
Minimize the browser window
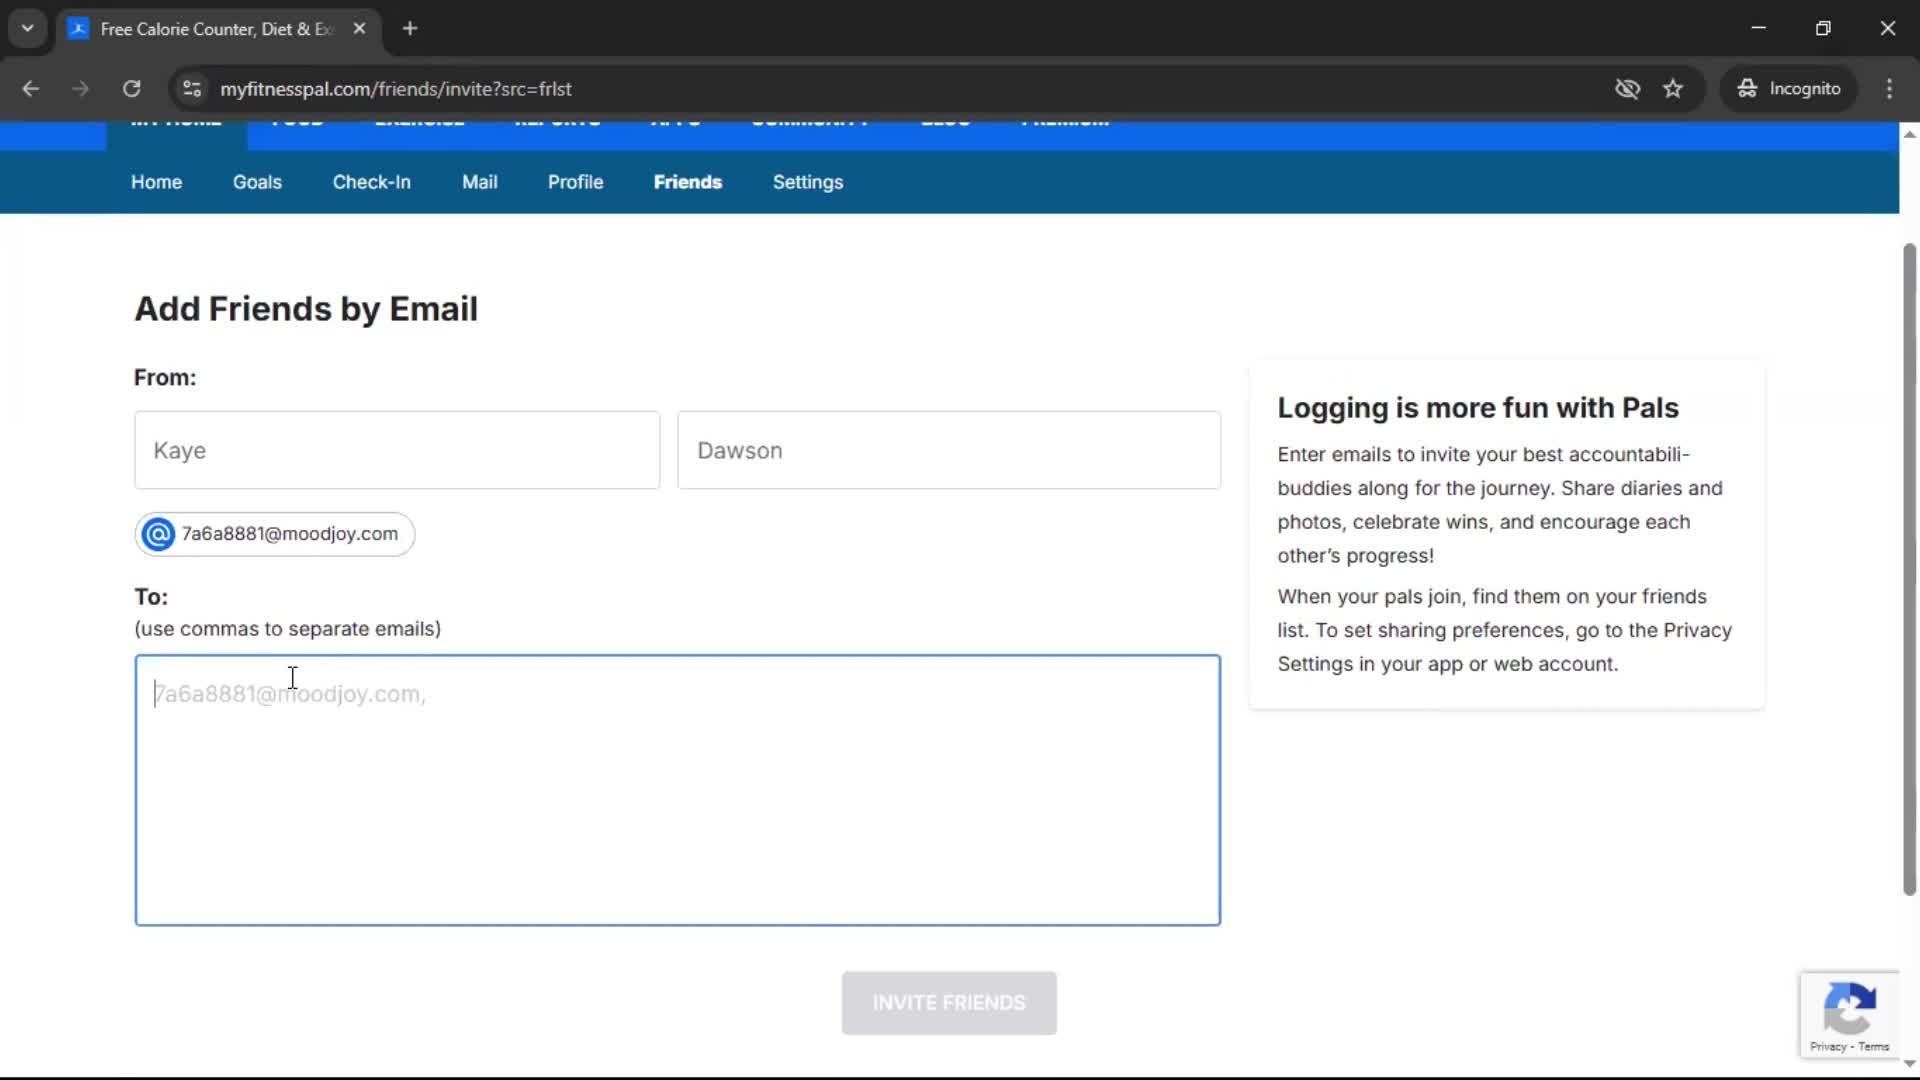(1759, 28)
